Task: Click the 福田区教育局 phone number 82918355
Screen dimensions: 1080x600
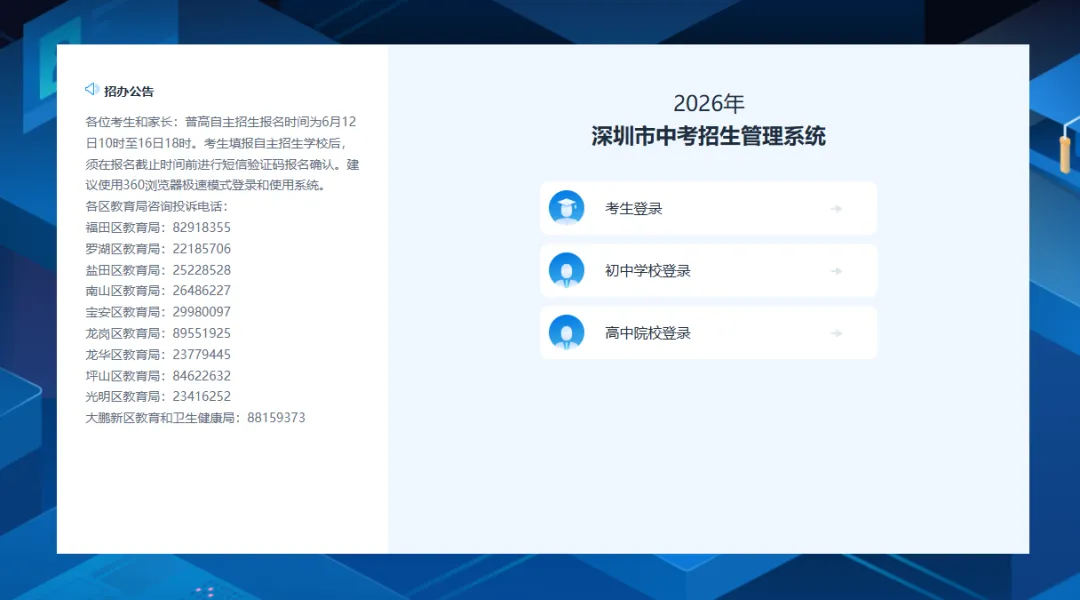Action: [202, 227]
